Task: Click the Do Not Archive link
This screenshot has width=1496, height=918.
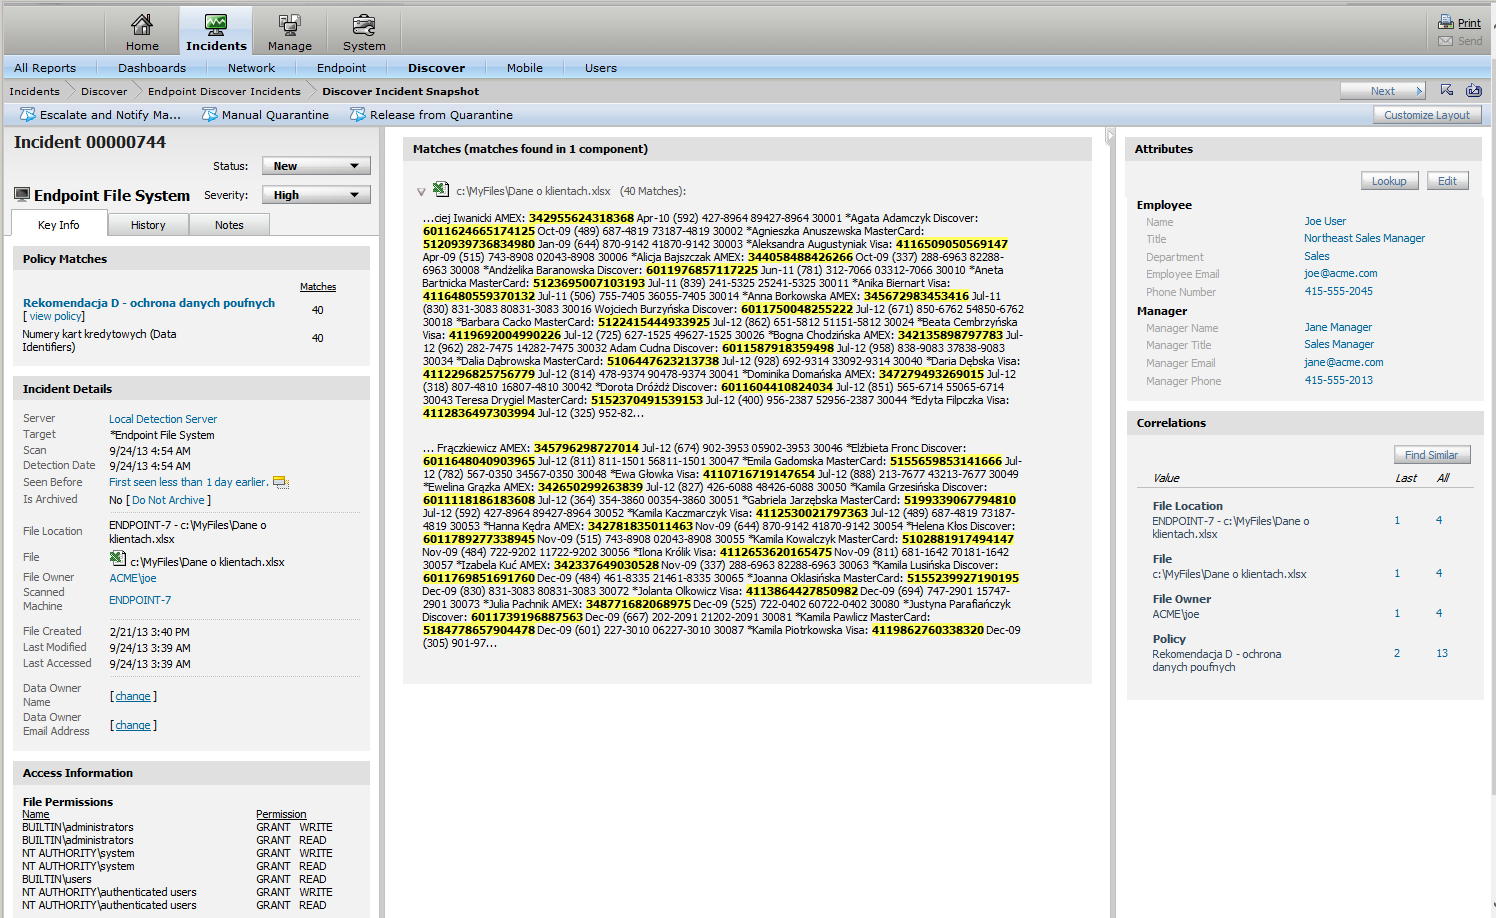Action: click(168, 500)
